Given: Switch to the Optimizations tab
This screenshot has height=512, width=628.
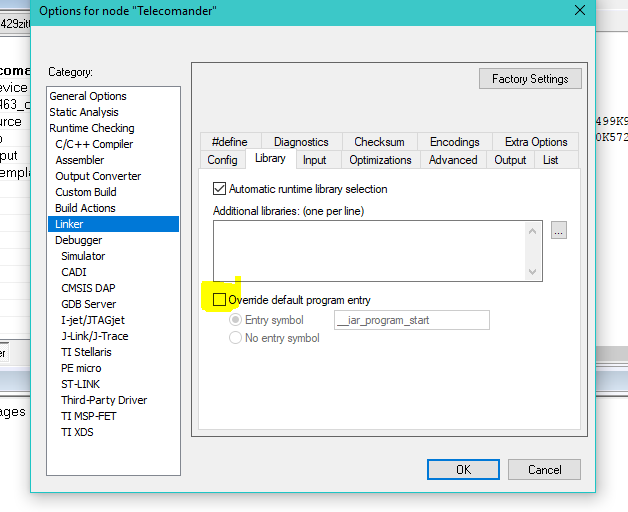Looking at the screenshot, I should click(380, 160).
